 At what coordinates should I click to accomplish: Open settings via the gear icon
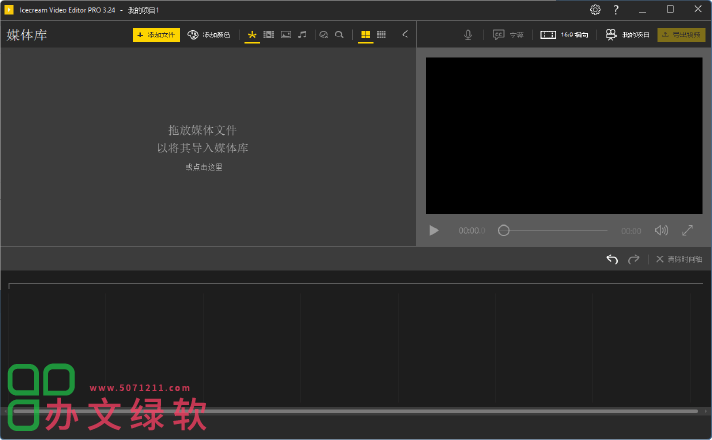coord(595,10)
